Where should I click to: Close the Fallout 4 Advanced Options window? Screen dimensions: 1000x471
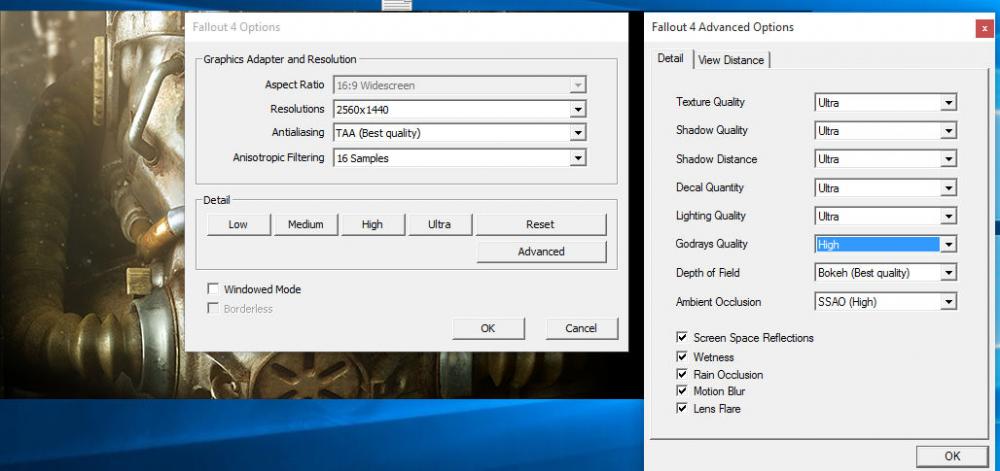[x=984, y=29]
